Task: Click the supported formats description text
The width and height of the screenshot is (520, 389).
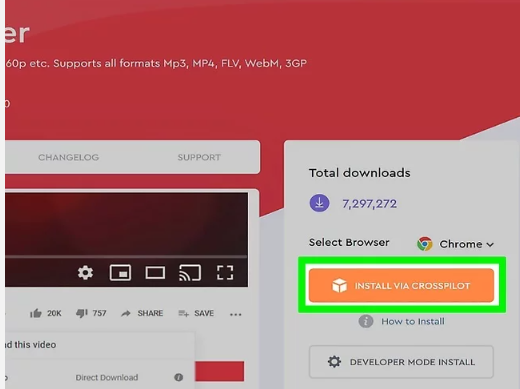Action: pos(156,63)
